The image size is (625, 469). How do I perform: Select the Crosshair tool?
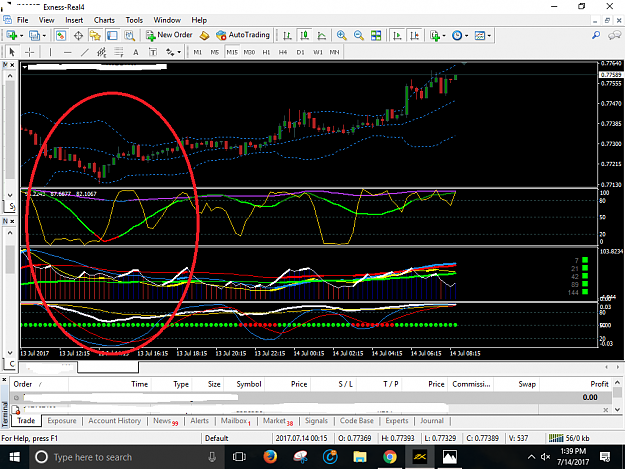[x=29, y=52]
